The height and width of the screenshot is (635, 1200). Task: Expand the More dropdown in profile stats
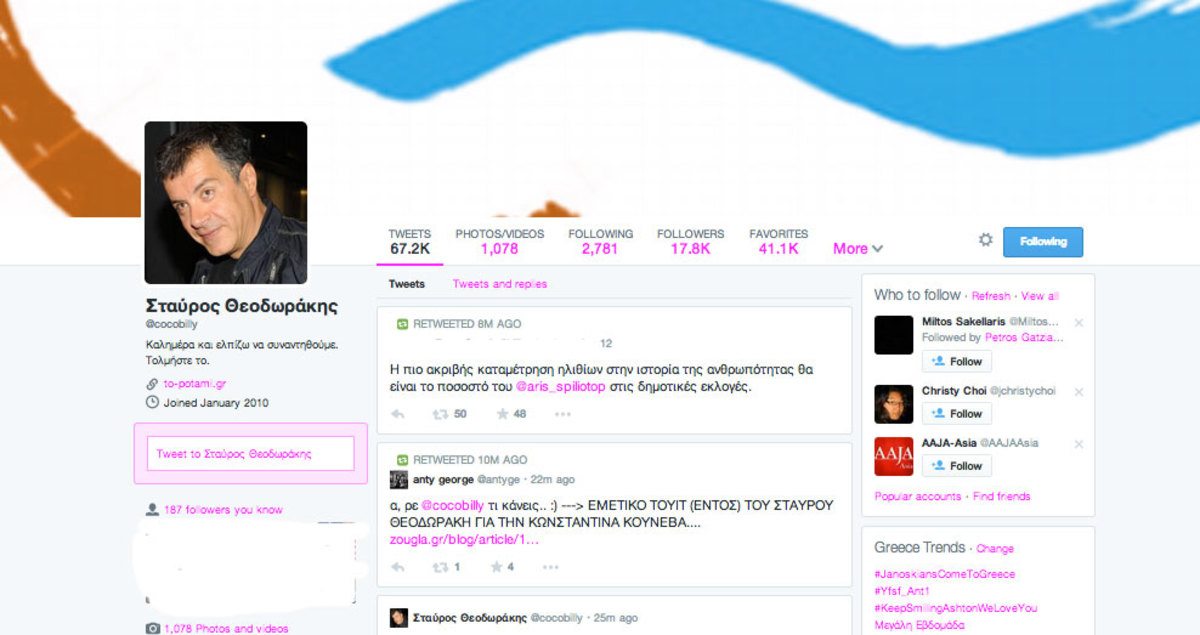point(858,249)
